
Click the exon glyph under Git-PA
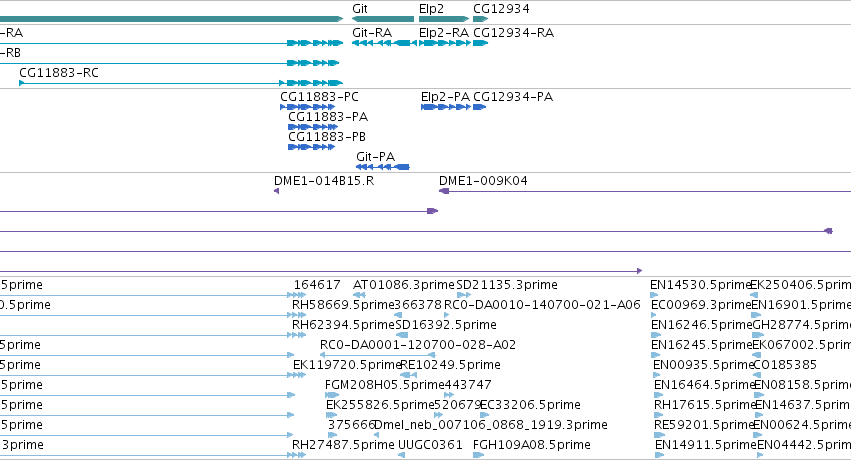click(x=383, y=167)
